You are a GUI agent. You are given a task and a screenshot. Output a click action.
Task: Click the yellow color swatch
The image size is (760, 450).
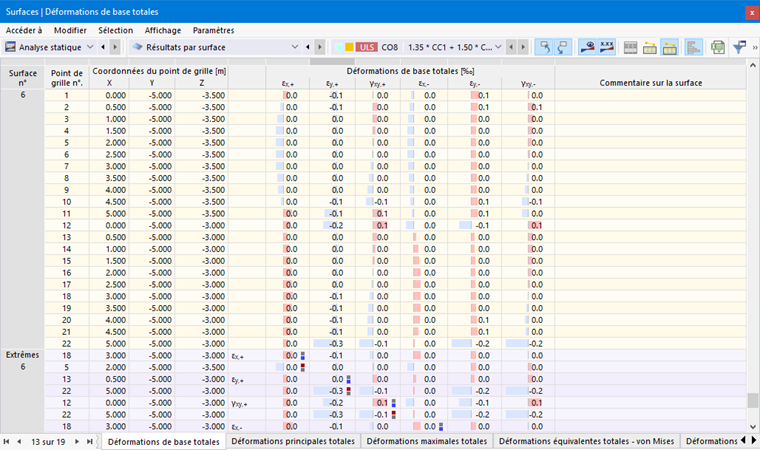349,47
